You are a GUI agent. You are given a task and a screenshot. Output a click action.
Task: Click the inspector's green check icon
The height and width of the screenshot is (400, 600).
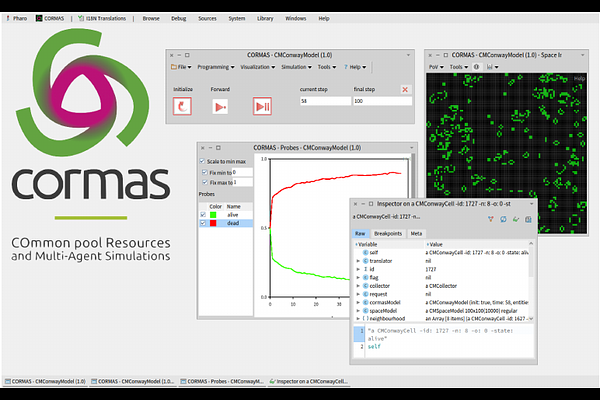pyautogui.click(x=516, y=219)
